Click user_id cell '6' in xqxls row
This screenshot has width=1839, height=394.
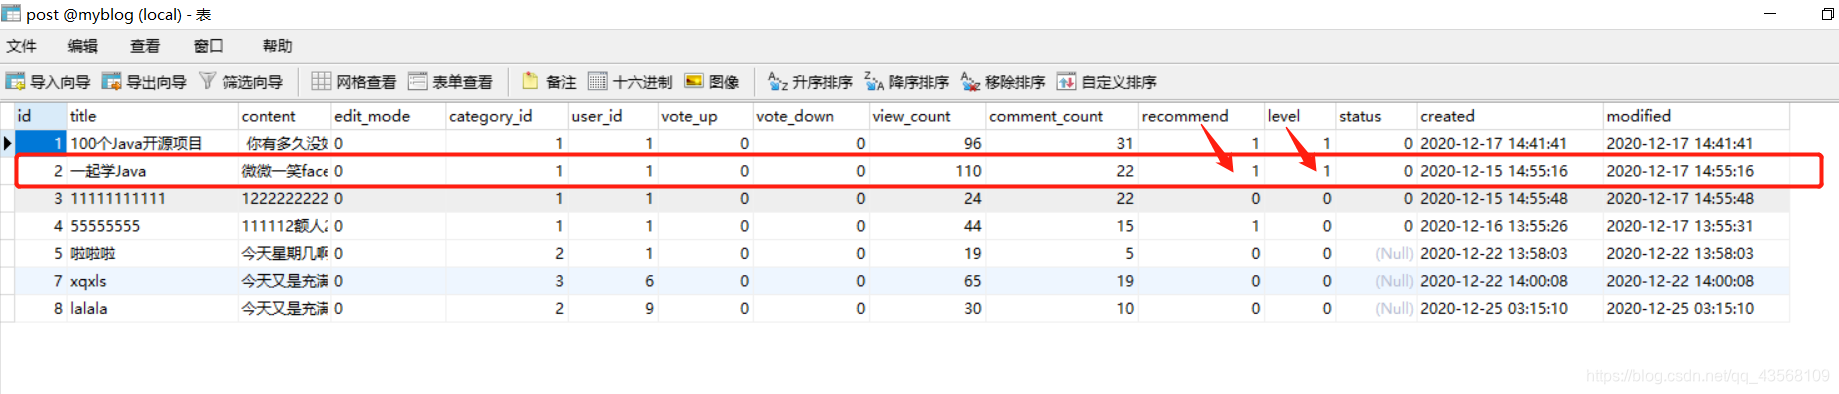pyautogui.click(x=613, y=281)
